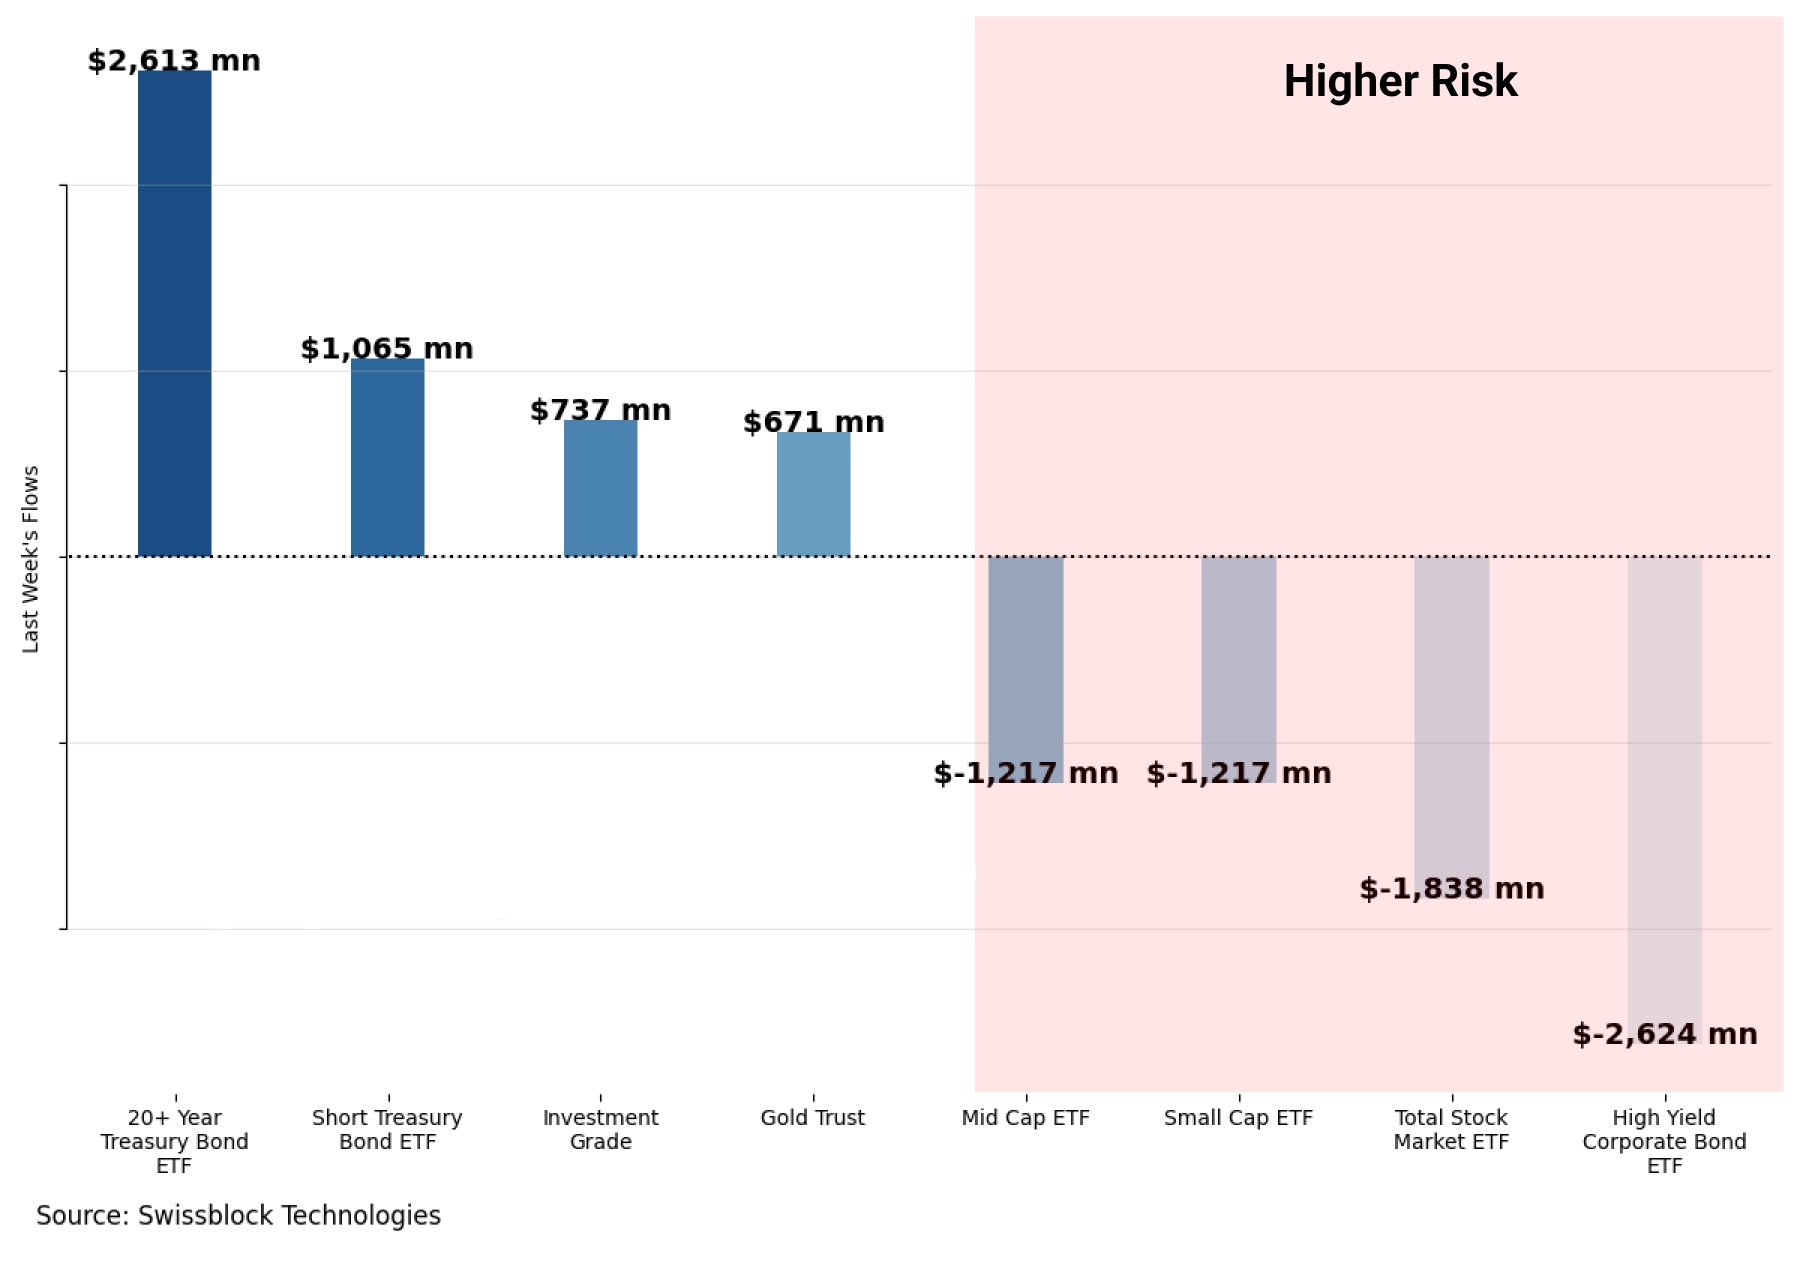This screenshot has width=1801, height=1261.
Task: Click the Last Week's Flows axis title
Action: [31, 559]
